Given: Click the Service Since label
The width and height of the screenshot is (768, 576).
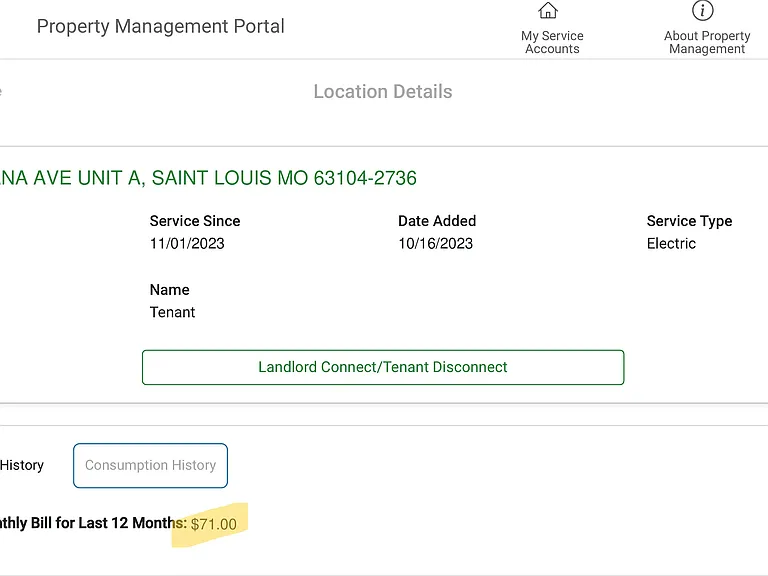Looking at the screenshot, I should point(195,221).
